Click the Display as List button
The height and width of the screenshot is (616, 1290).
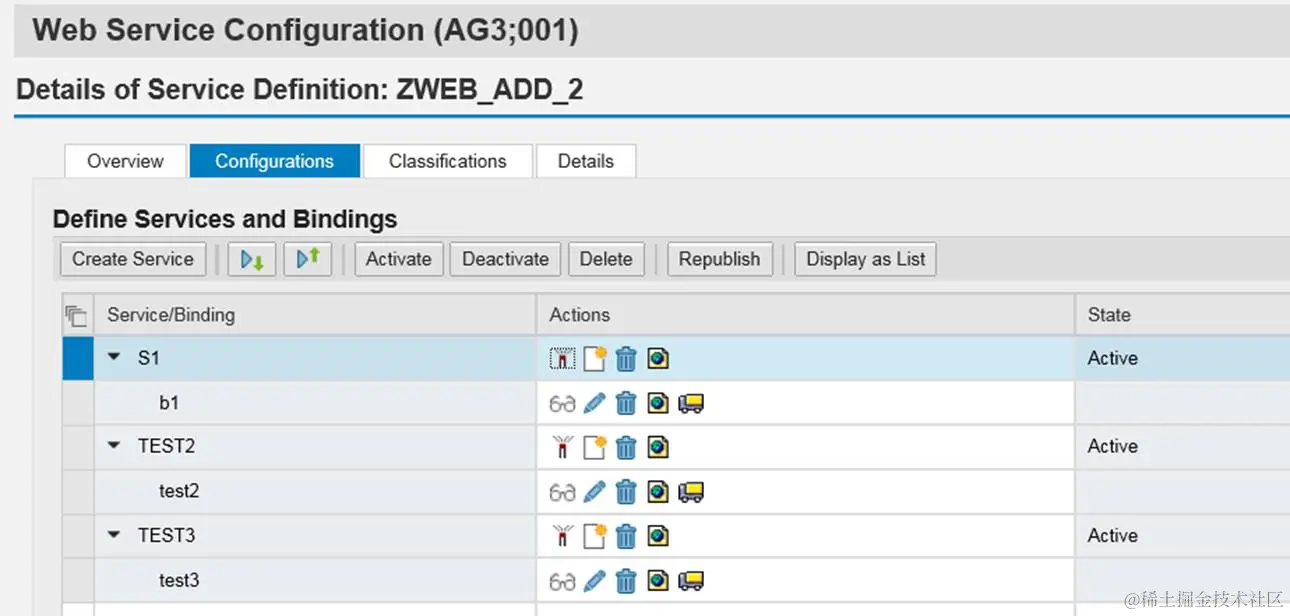tap(866, 259)
